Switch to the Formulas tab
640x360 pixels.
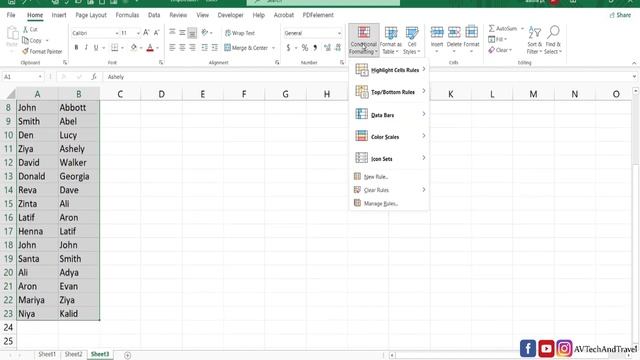tap(127, 15)
